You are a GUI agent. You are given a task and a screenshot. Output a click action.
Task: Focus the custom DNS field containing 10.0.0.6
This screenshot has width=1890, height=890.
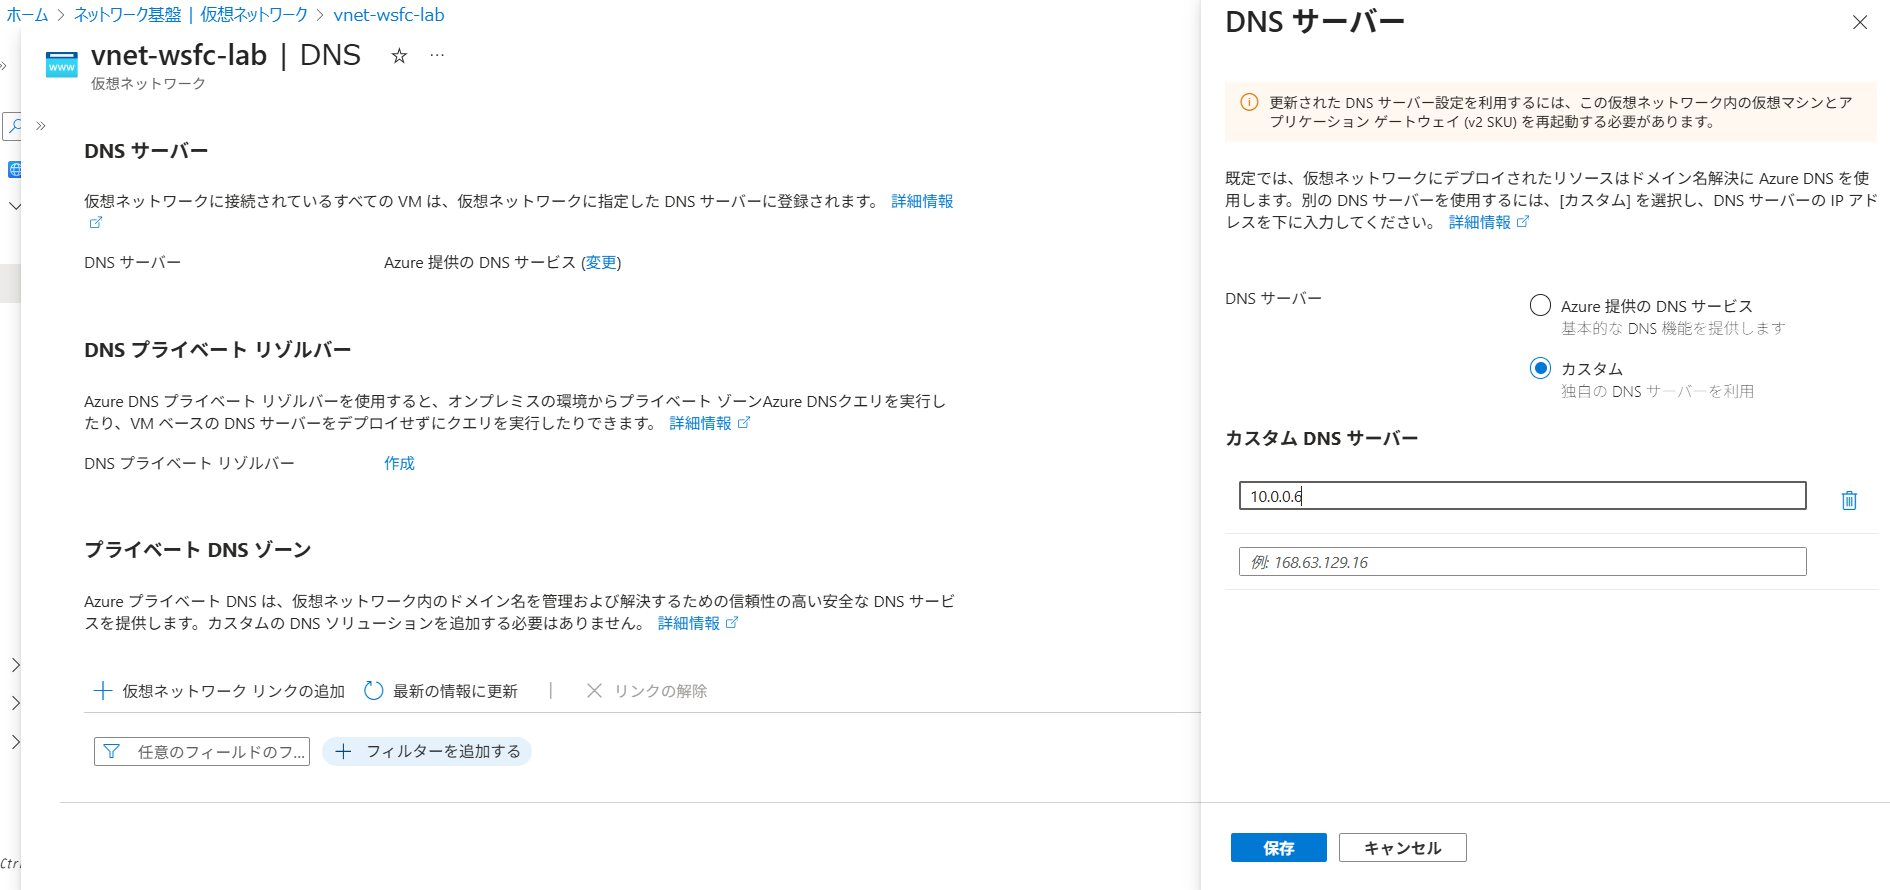(x=1522, y=496)
